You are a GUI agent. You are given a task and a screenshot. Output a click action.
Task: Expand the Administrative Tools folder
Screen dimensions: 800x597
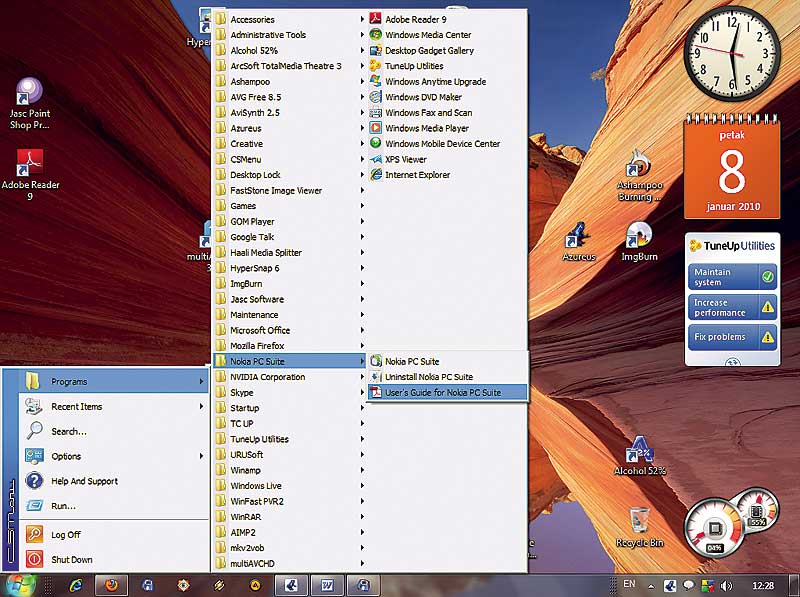[290, 35]
